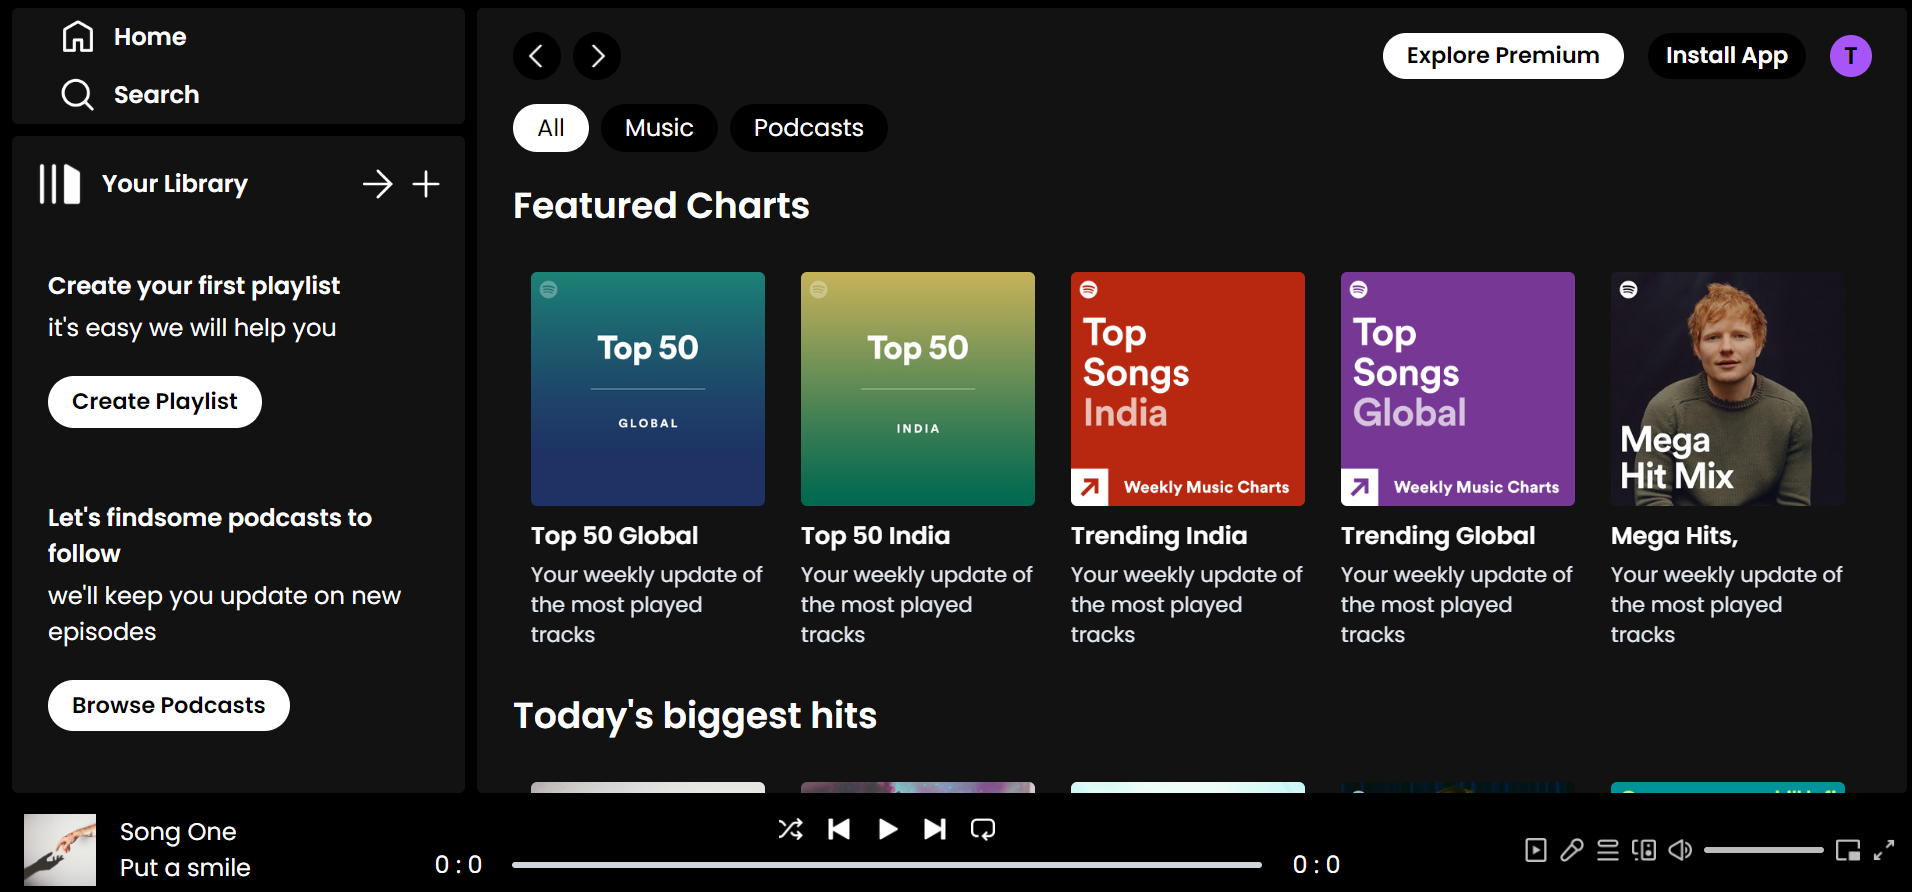Open the Now Playing view icon
Image resolution: width=1912 pixels, height=892 pixels.
(1536, 850)
